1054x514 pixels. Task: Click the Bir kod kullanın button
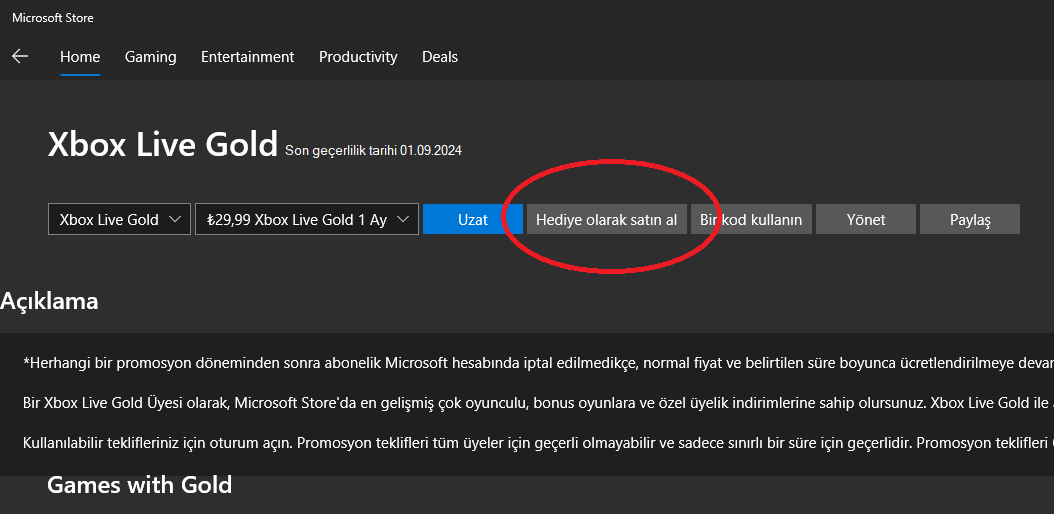coord(752,219)
